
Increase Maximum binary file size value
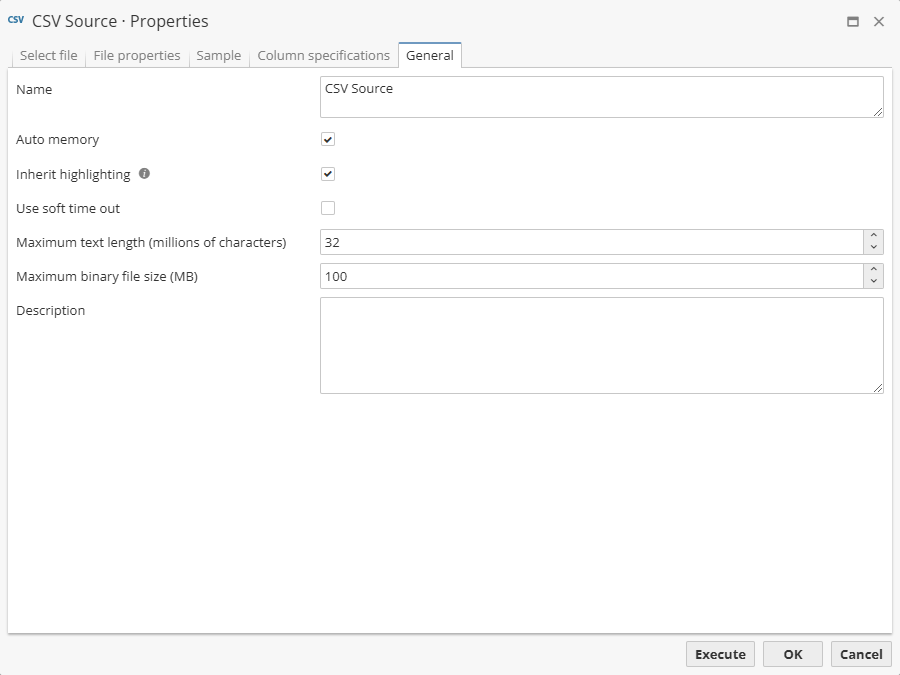pyautogui.click(x=874, y=270)
